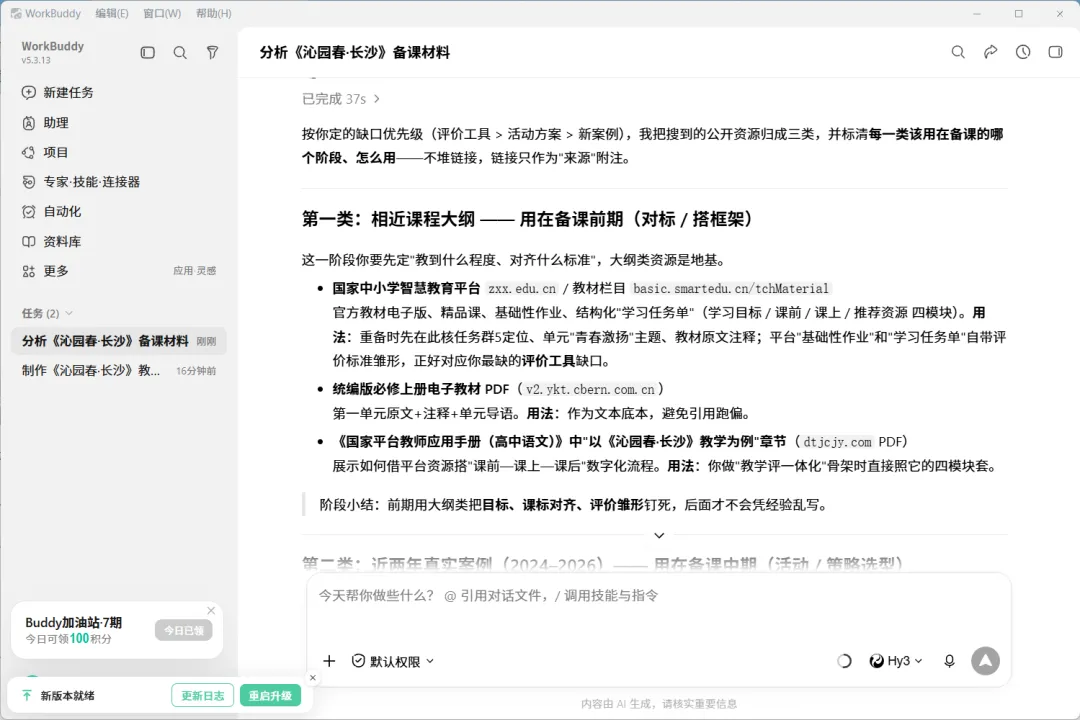Search within the conversation using top-right magnifier
This screenshot has height=720, width=1080.
click(x=958, y=52)
